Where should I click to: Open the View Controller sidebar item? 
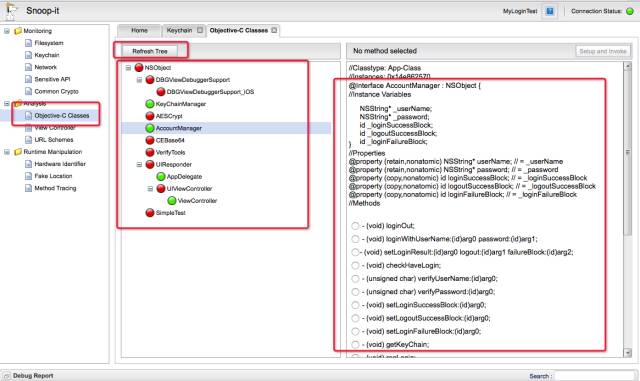(x=55, y=128)
